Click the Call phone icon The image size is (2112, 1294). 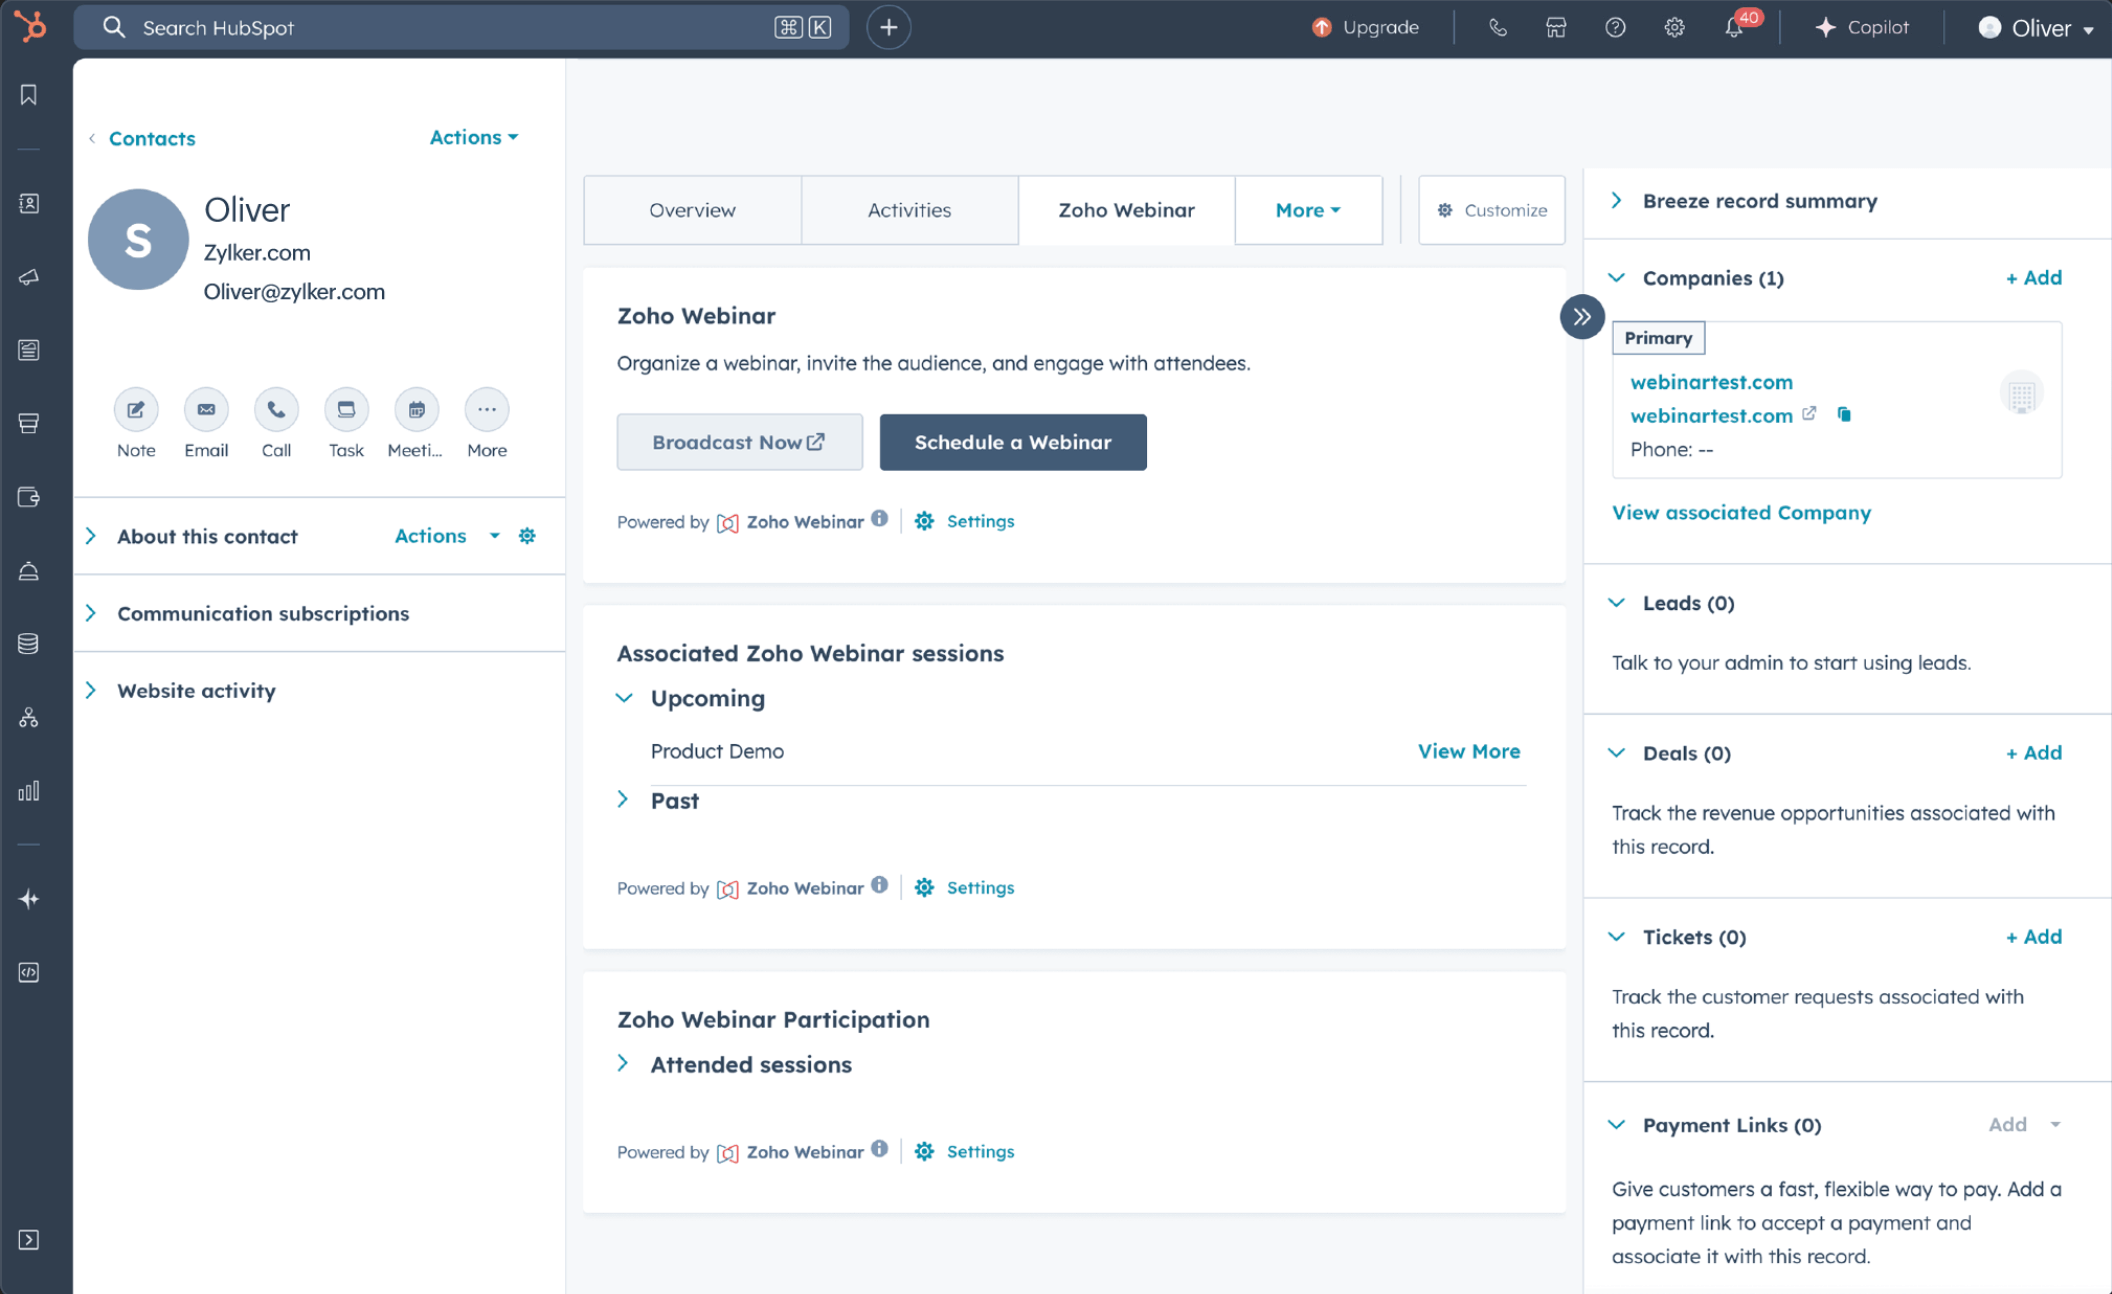point(276,410)
